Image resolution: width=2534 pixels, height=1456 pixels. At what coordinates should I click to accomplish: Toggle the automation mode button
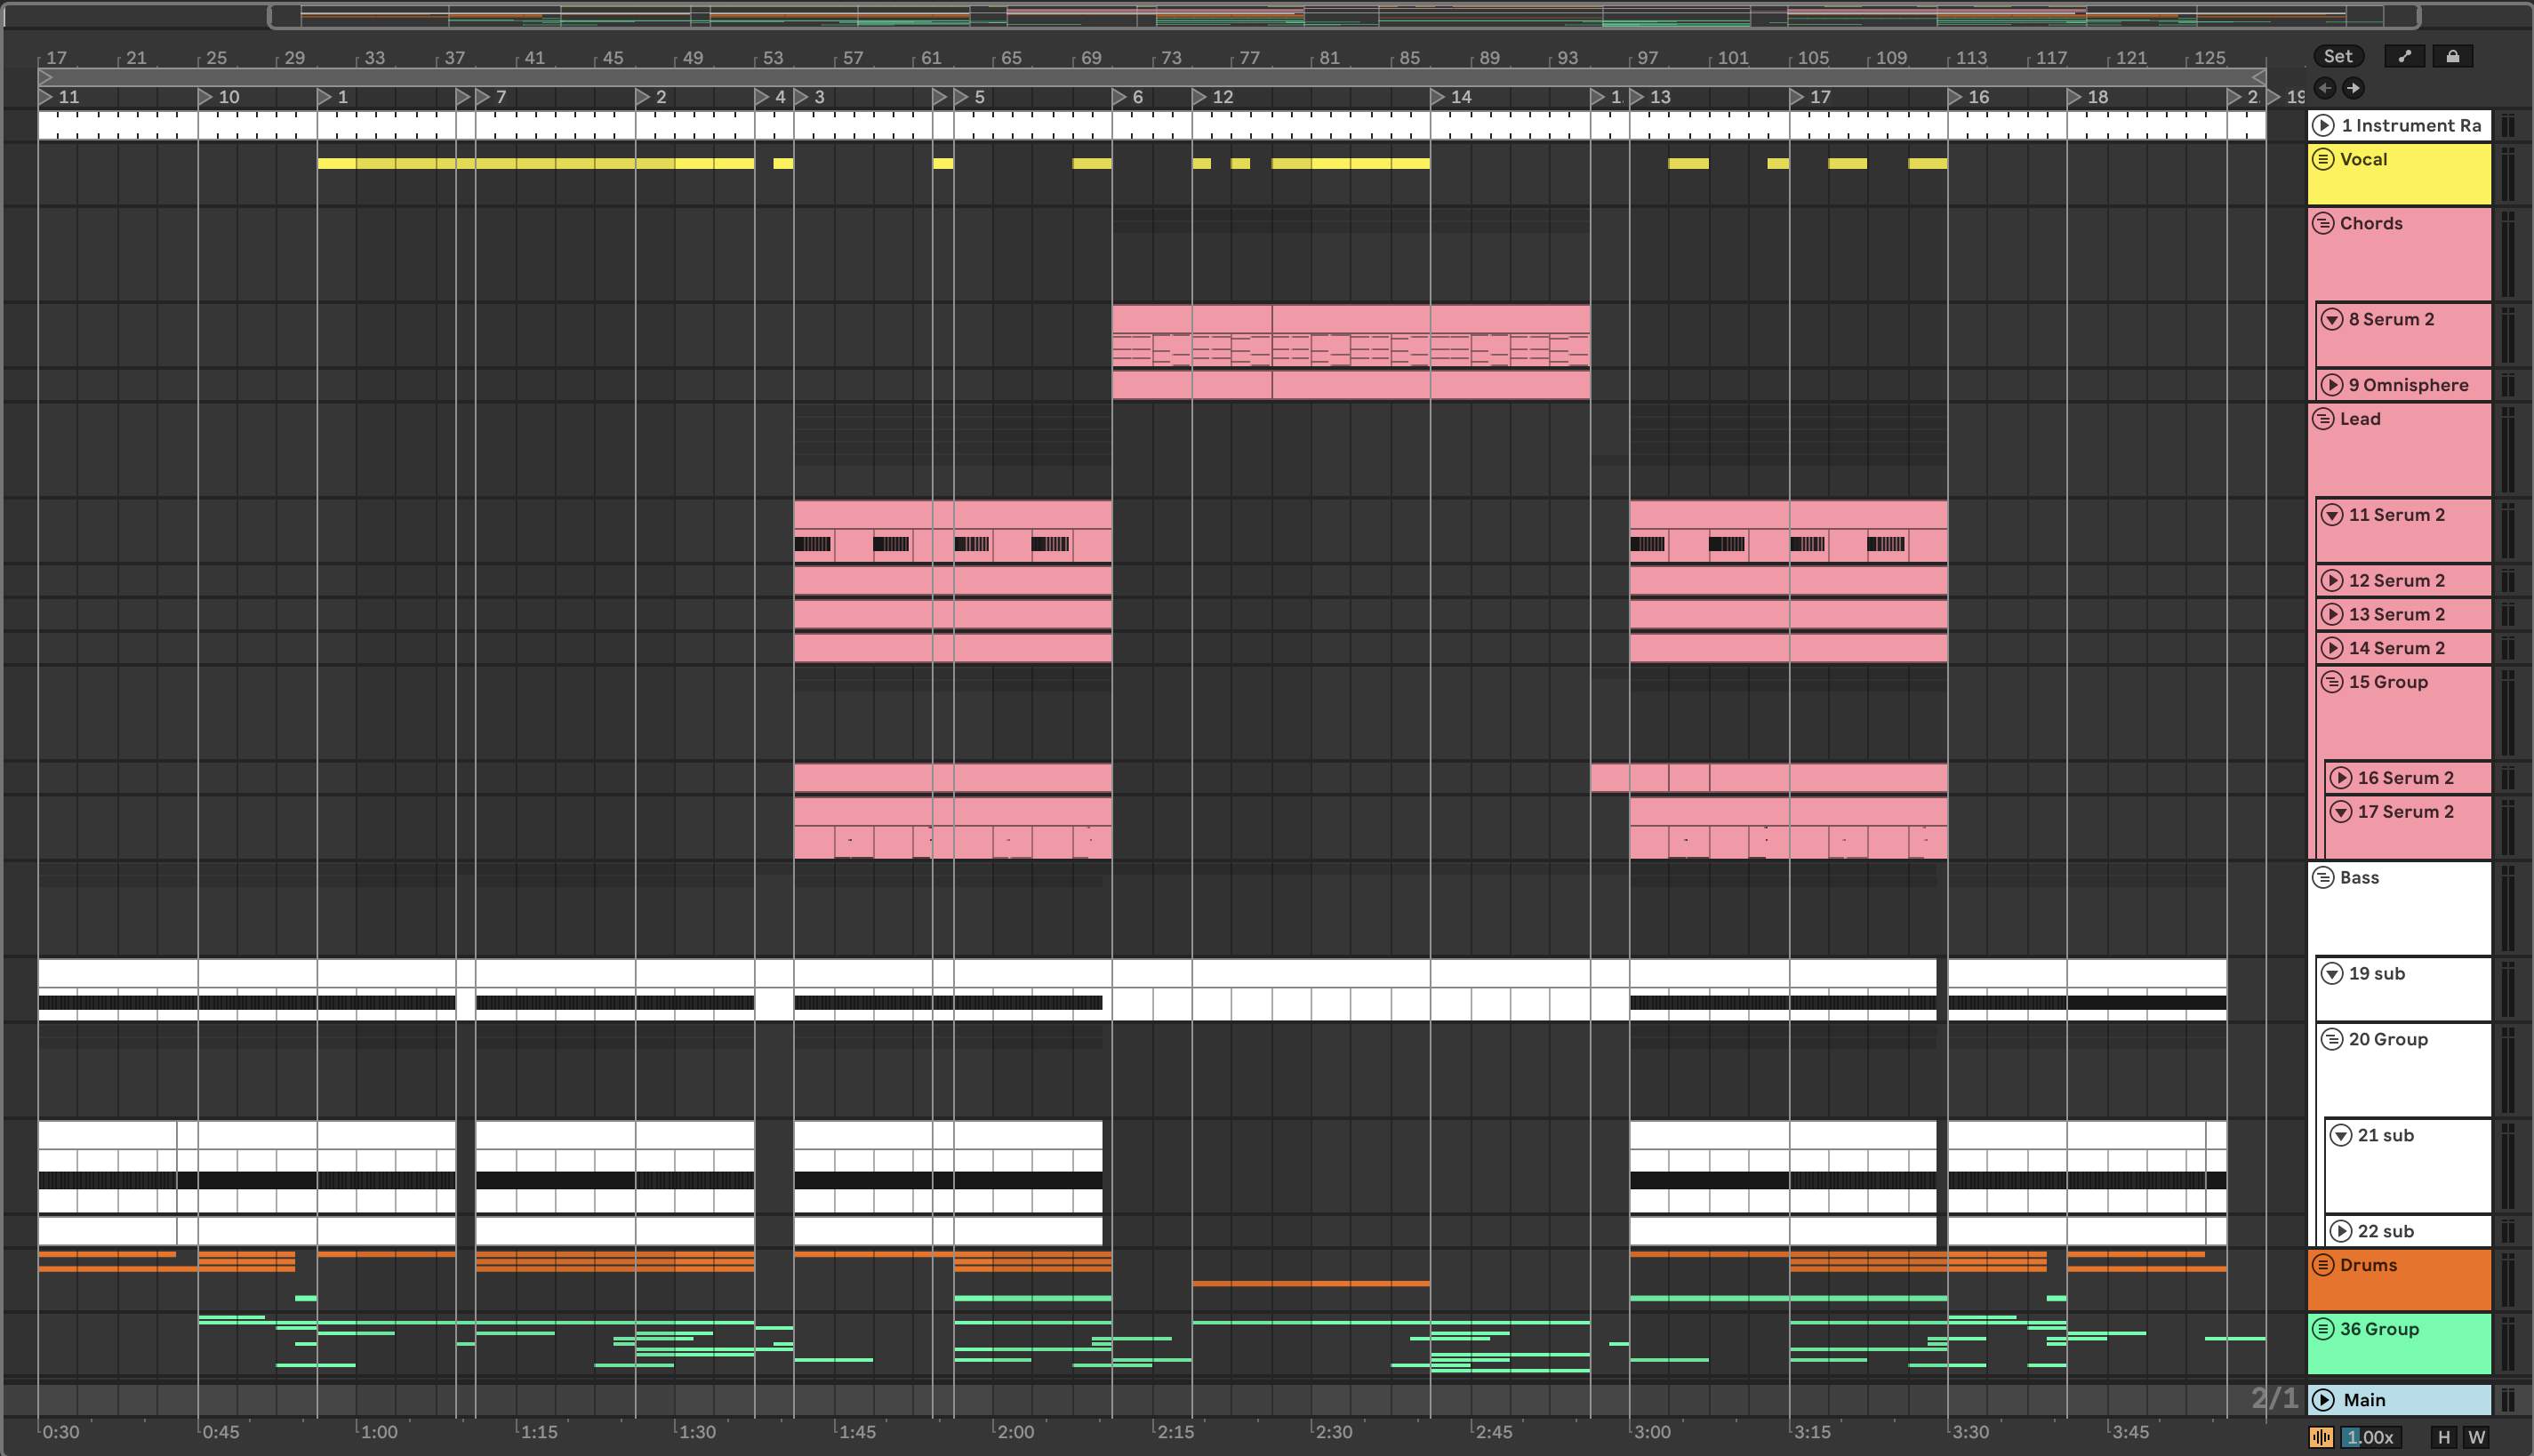coord(2404,57)
